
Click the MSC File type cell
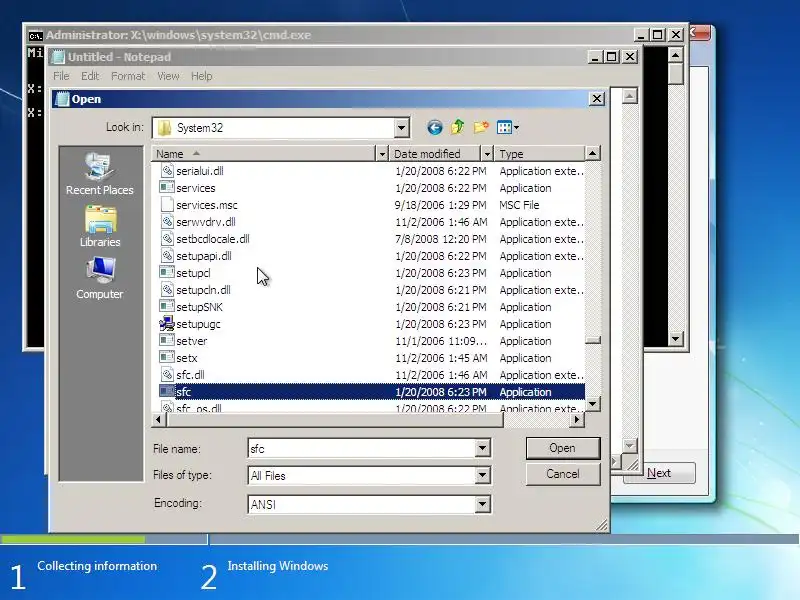coord(519,205)
